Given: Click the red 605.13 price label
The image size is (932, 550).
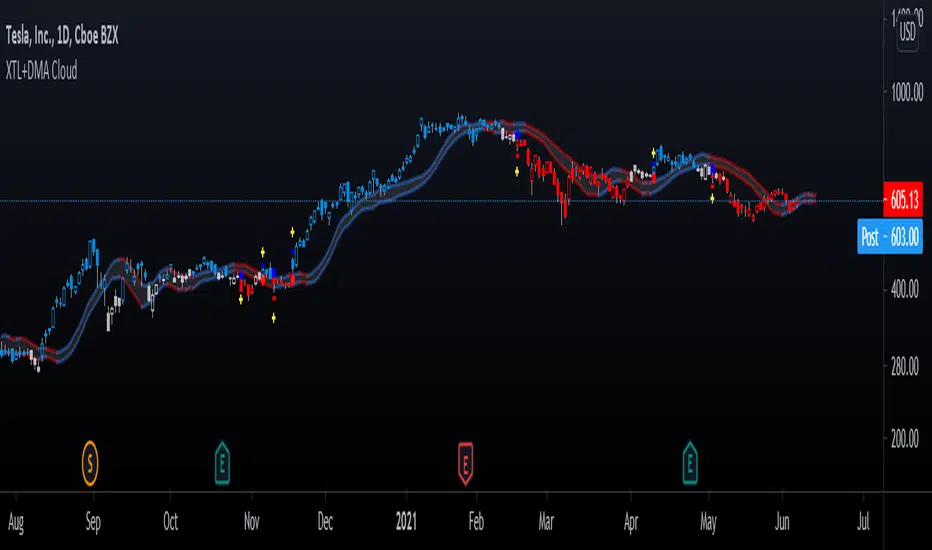Looking at the screenshot, I should click(x=903, y=200).
